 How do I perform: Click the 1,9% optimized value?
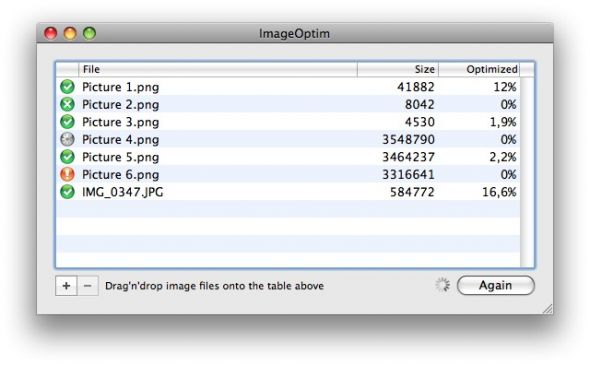[503, 122]
